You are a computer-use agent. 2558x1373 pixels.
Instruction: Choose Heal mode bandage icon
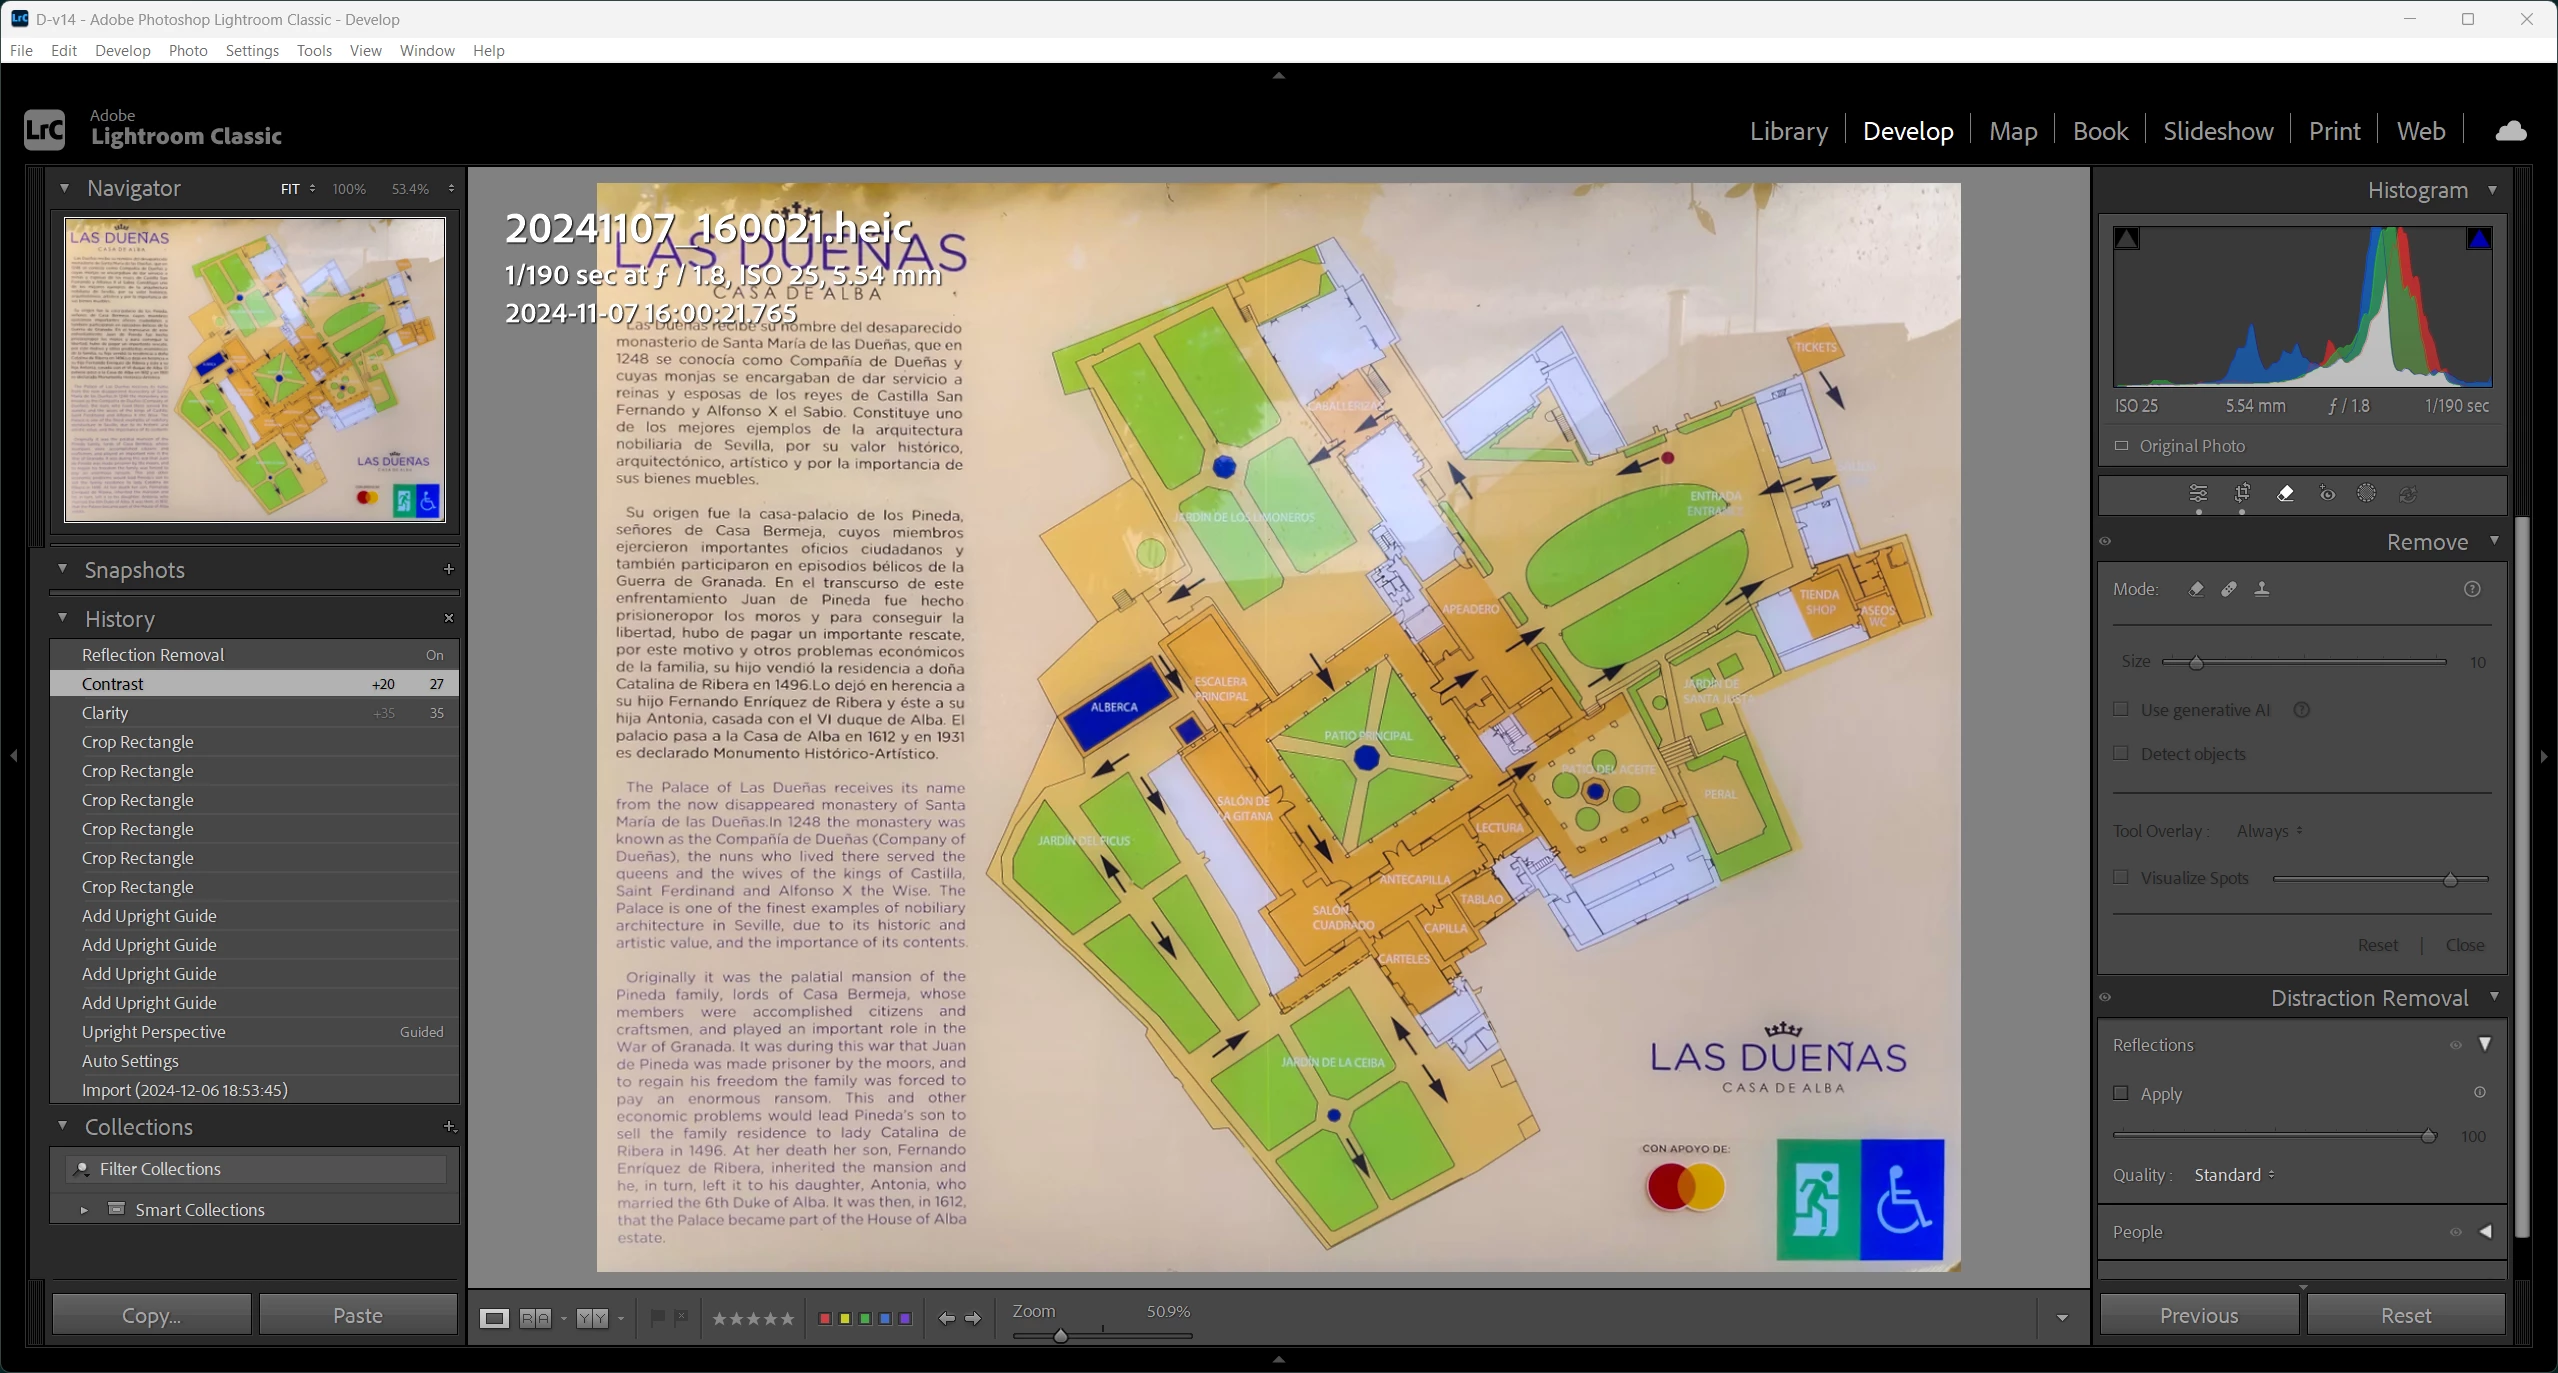pos(2229,589)
